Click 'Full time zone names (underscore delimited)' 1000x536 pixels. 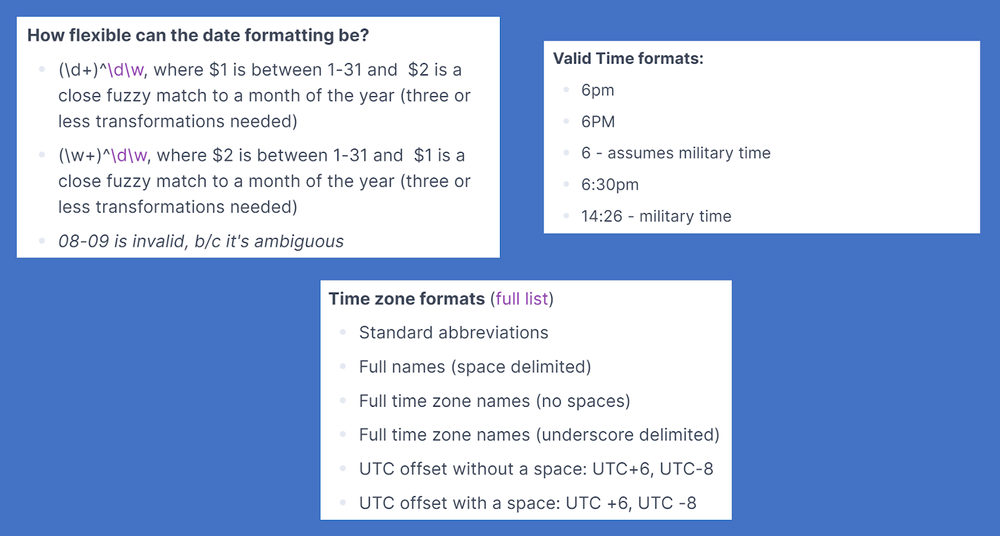click(x=539, y=435)
